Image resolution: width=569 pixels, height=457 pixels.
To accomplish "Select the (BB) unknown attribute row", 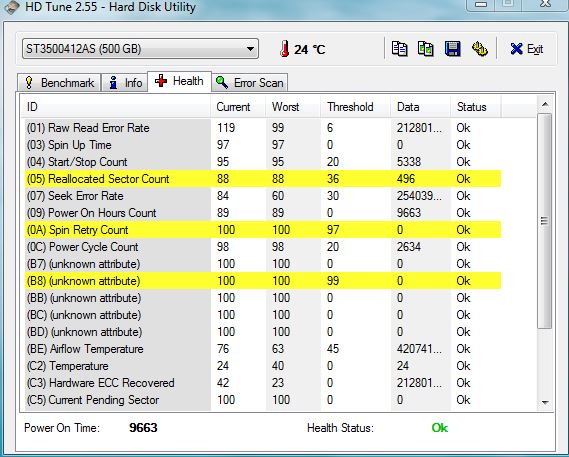I will point(263,298).
